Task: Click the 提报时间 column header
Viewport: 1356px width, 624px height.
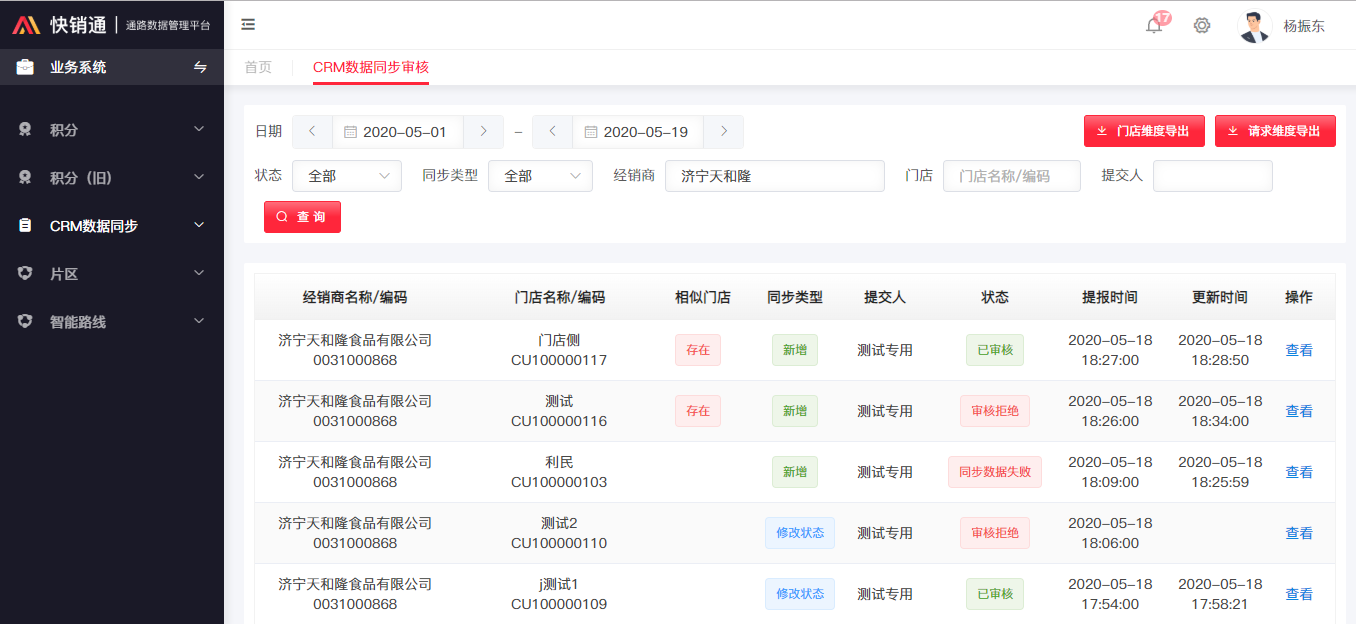Action: coord(1110,297)
